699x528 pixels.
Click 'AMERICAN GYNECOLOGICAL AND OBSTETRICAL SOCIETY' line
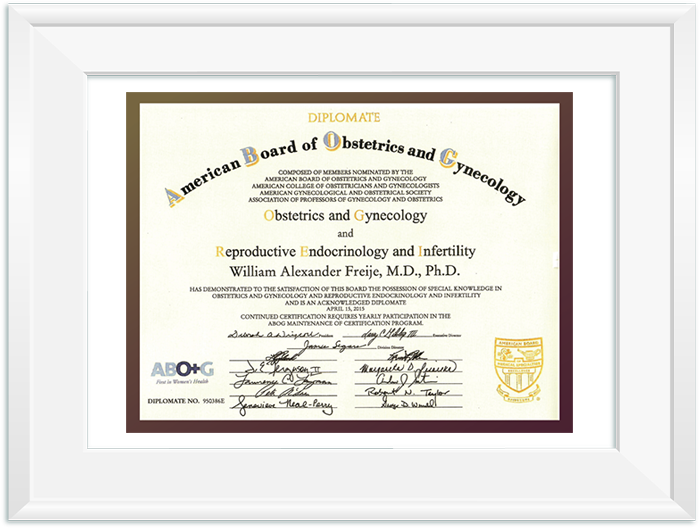click(x=345, y=193)
